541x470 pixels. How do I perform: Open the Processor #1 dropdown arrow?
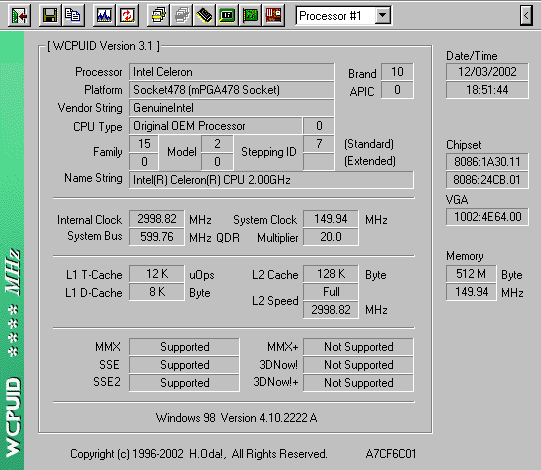point(383,16)
